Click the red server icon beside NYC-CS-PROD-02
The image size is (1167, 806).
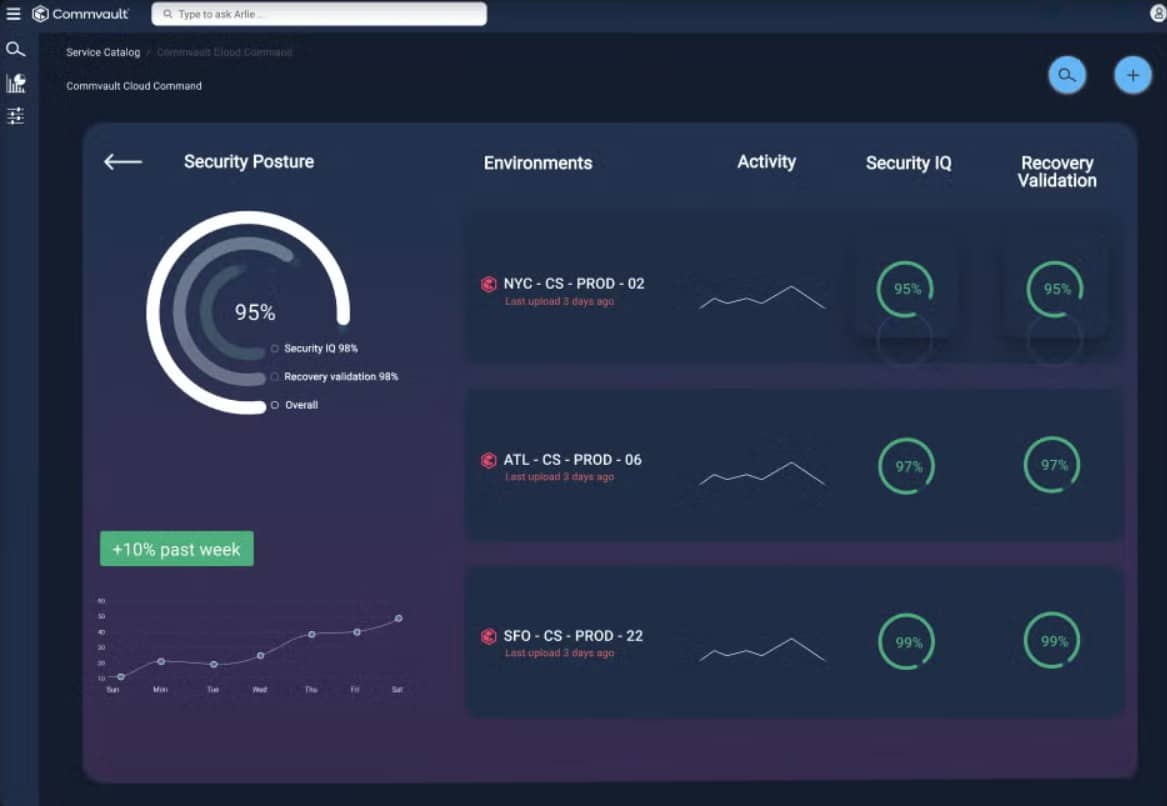[488, 284]
